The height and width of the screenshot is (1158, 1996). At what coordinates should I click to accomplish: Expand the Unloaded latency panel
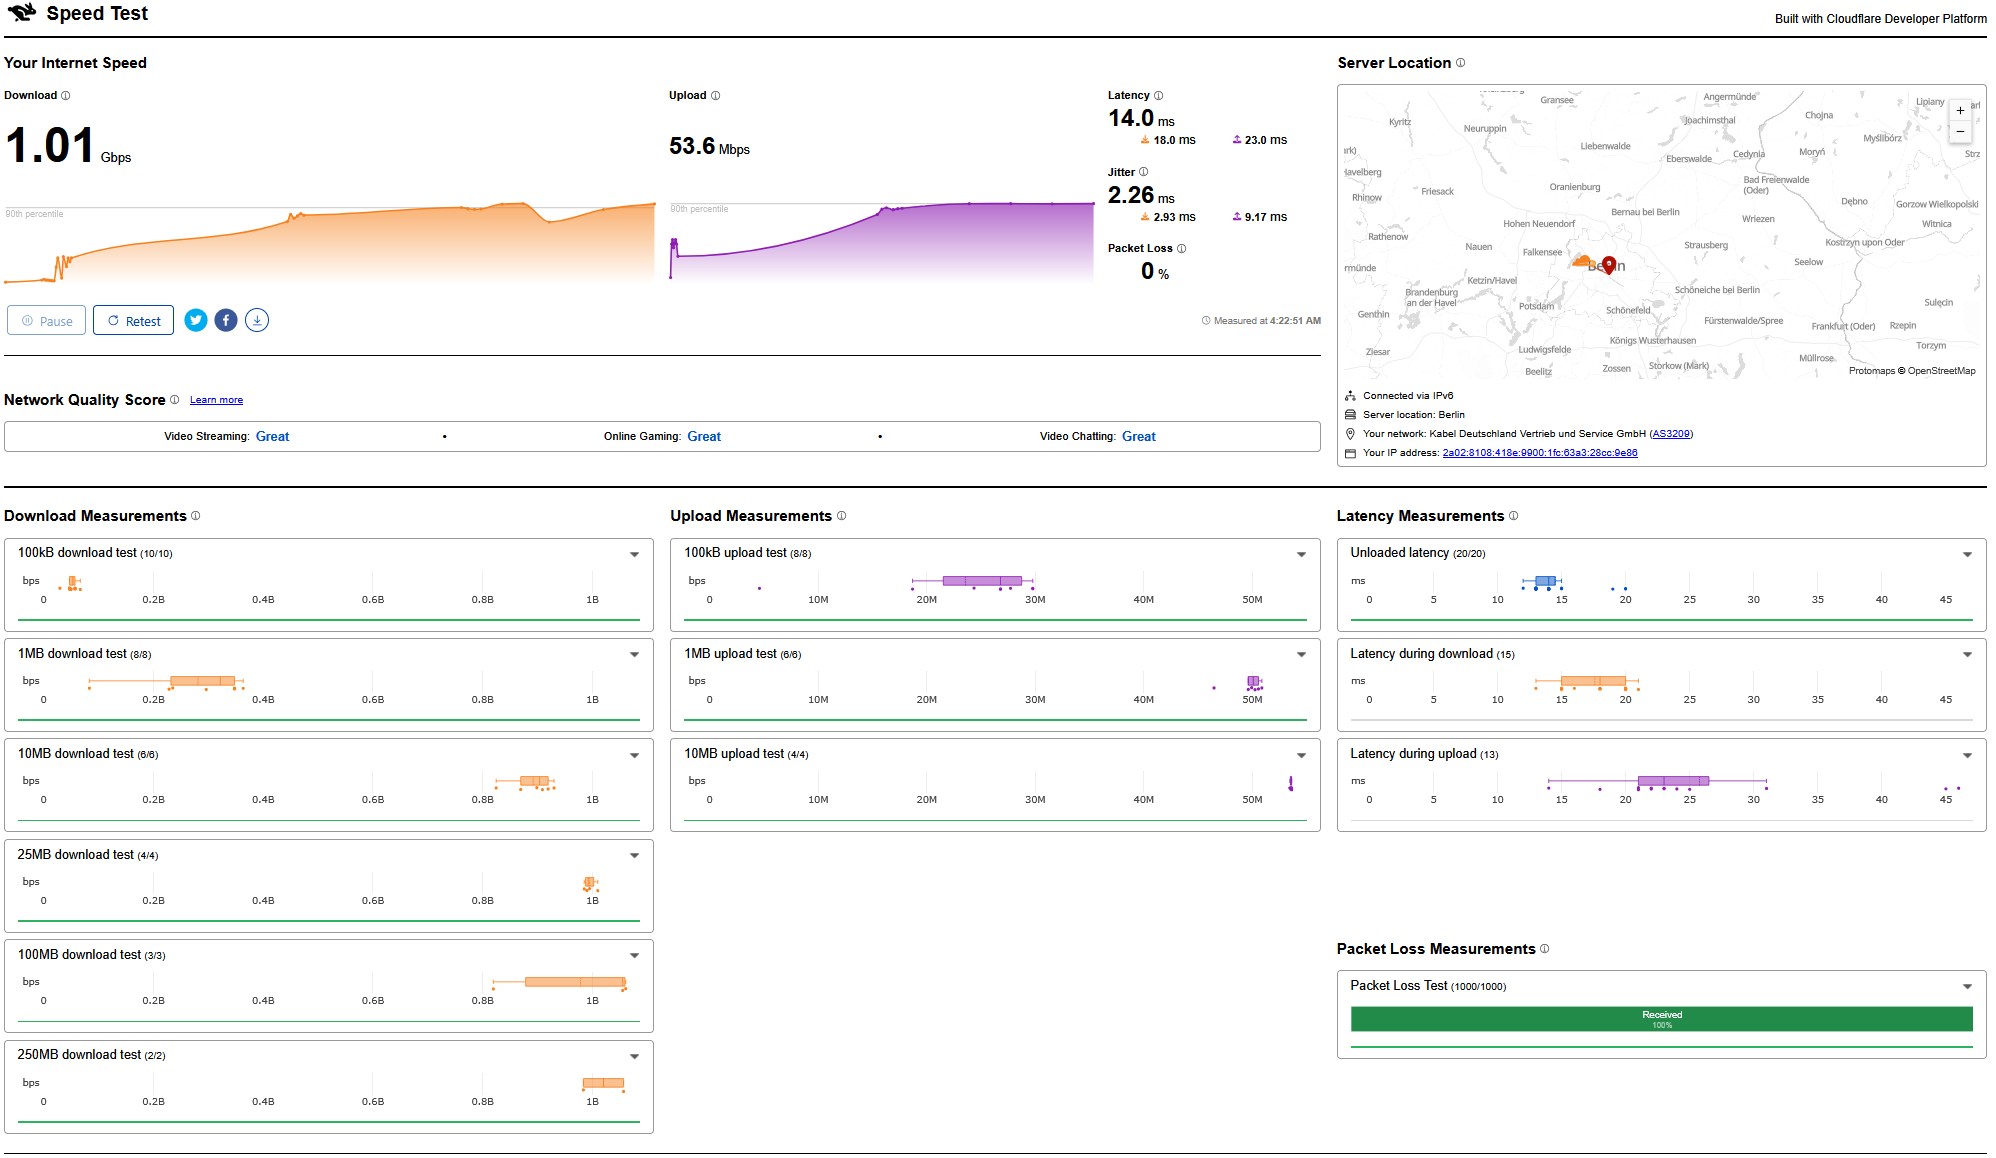tap(1967, 555)
